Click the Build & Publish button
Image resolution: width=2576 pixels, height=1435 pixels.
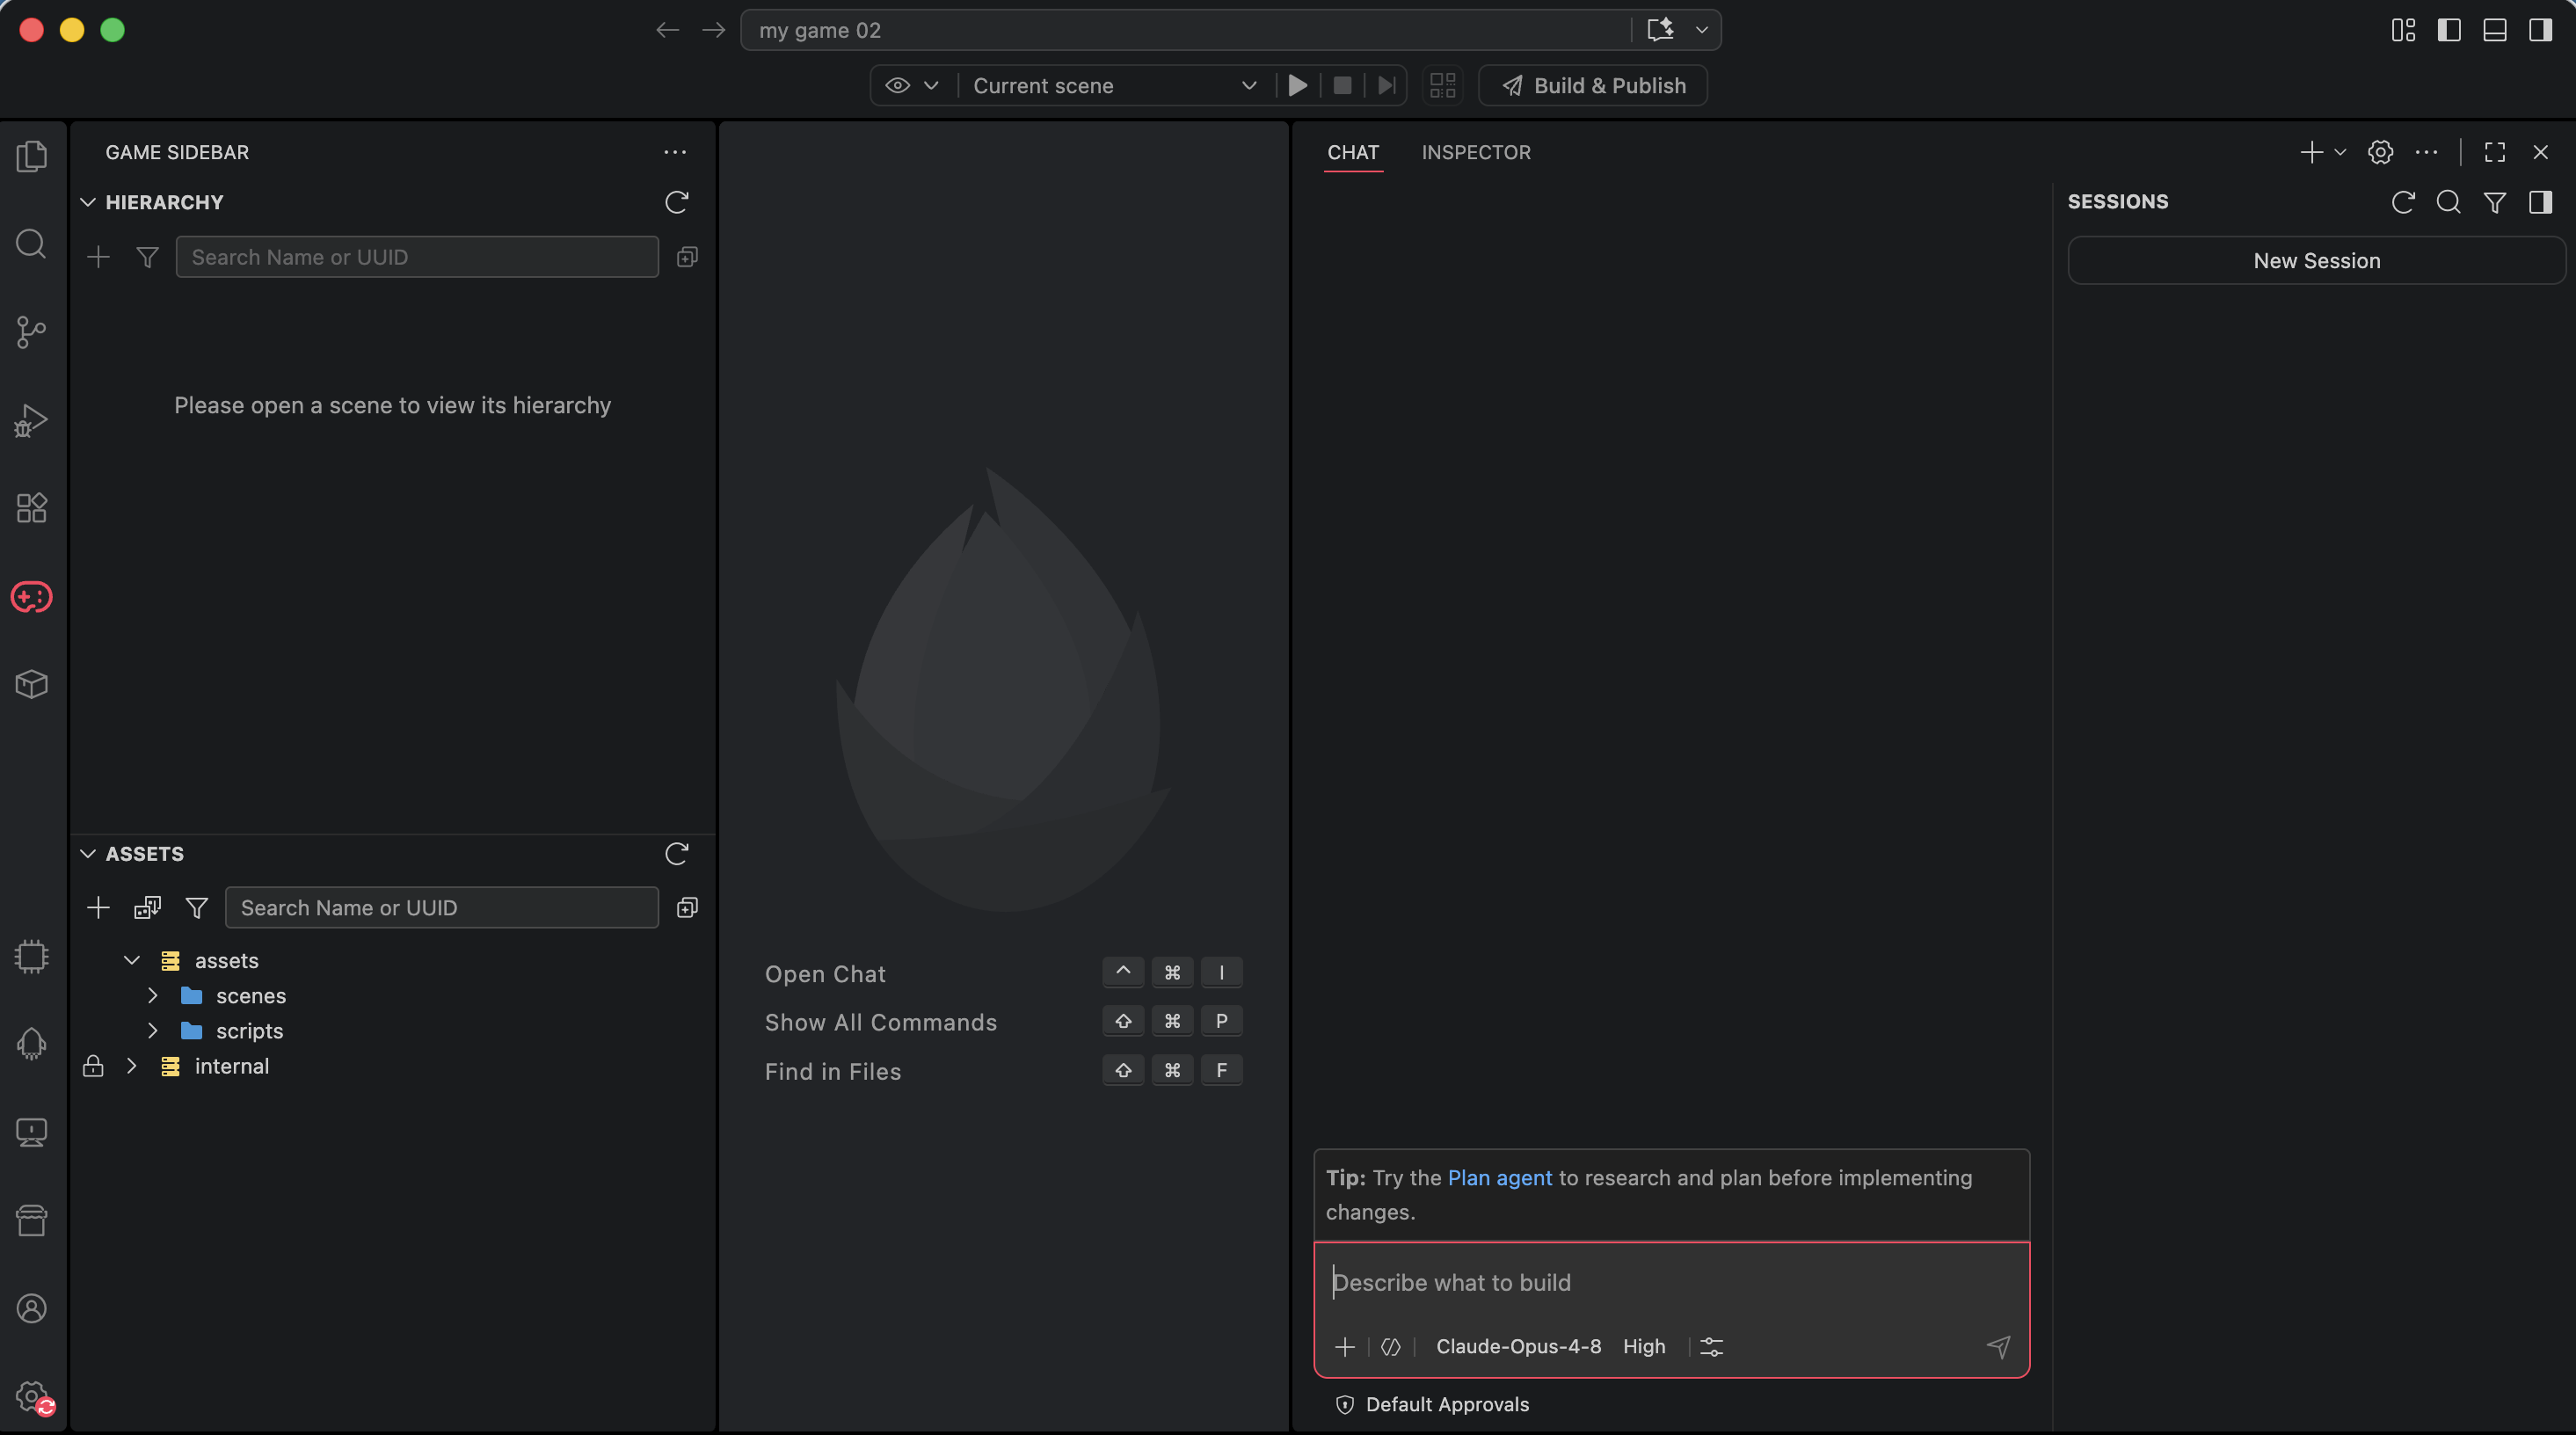(x=1593, y=85)
